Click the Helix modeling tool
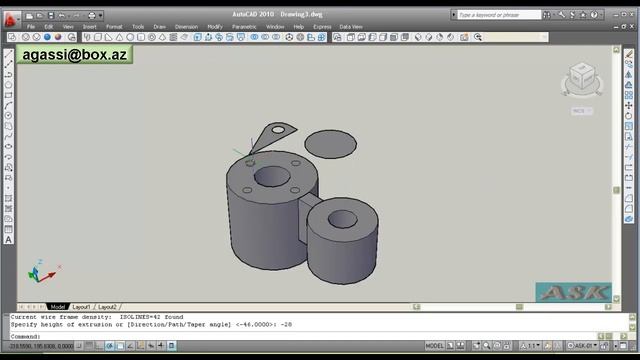Screen dimensions: 640x360 coord(173,37)
